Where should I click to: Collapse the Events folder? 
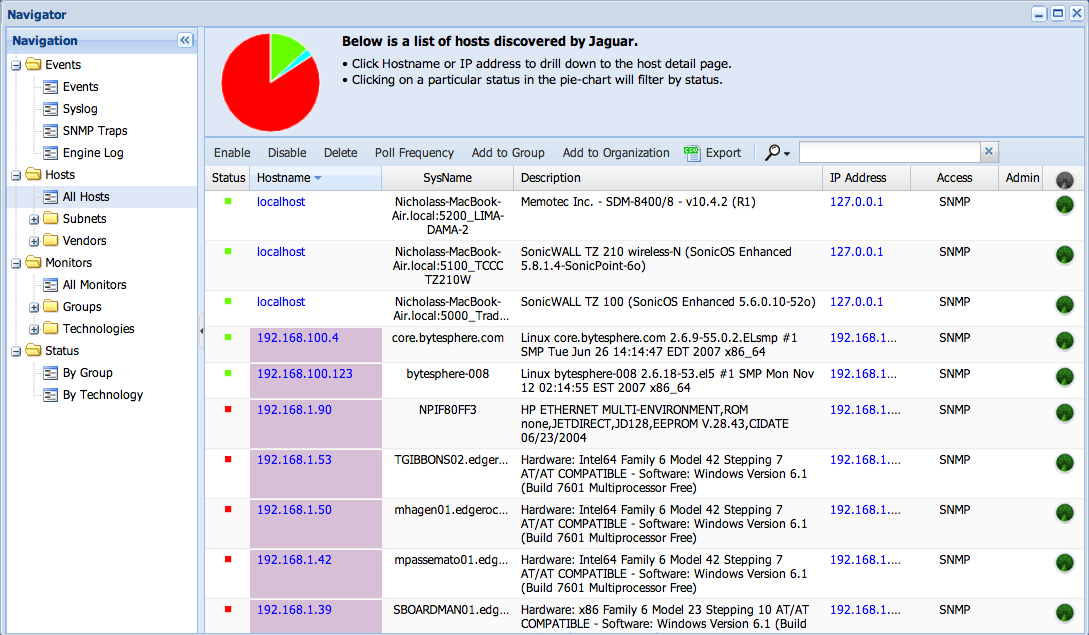coord(16,65)
